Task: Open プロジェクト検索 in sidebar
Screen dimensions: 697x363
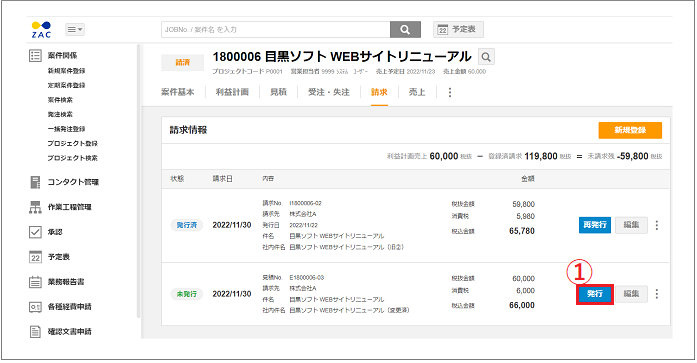Action: (72, 158)
